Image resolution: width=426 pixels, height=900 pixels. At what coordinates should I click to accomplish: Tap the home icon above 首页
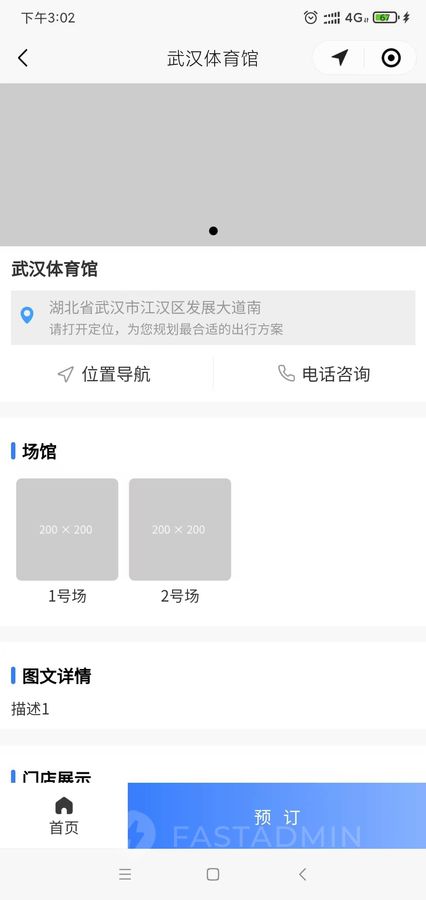64,805
